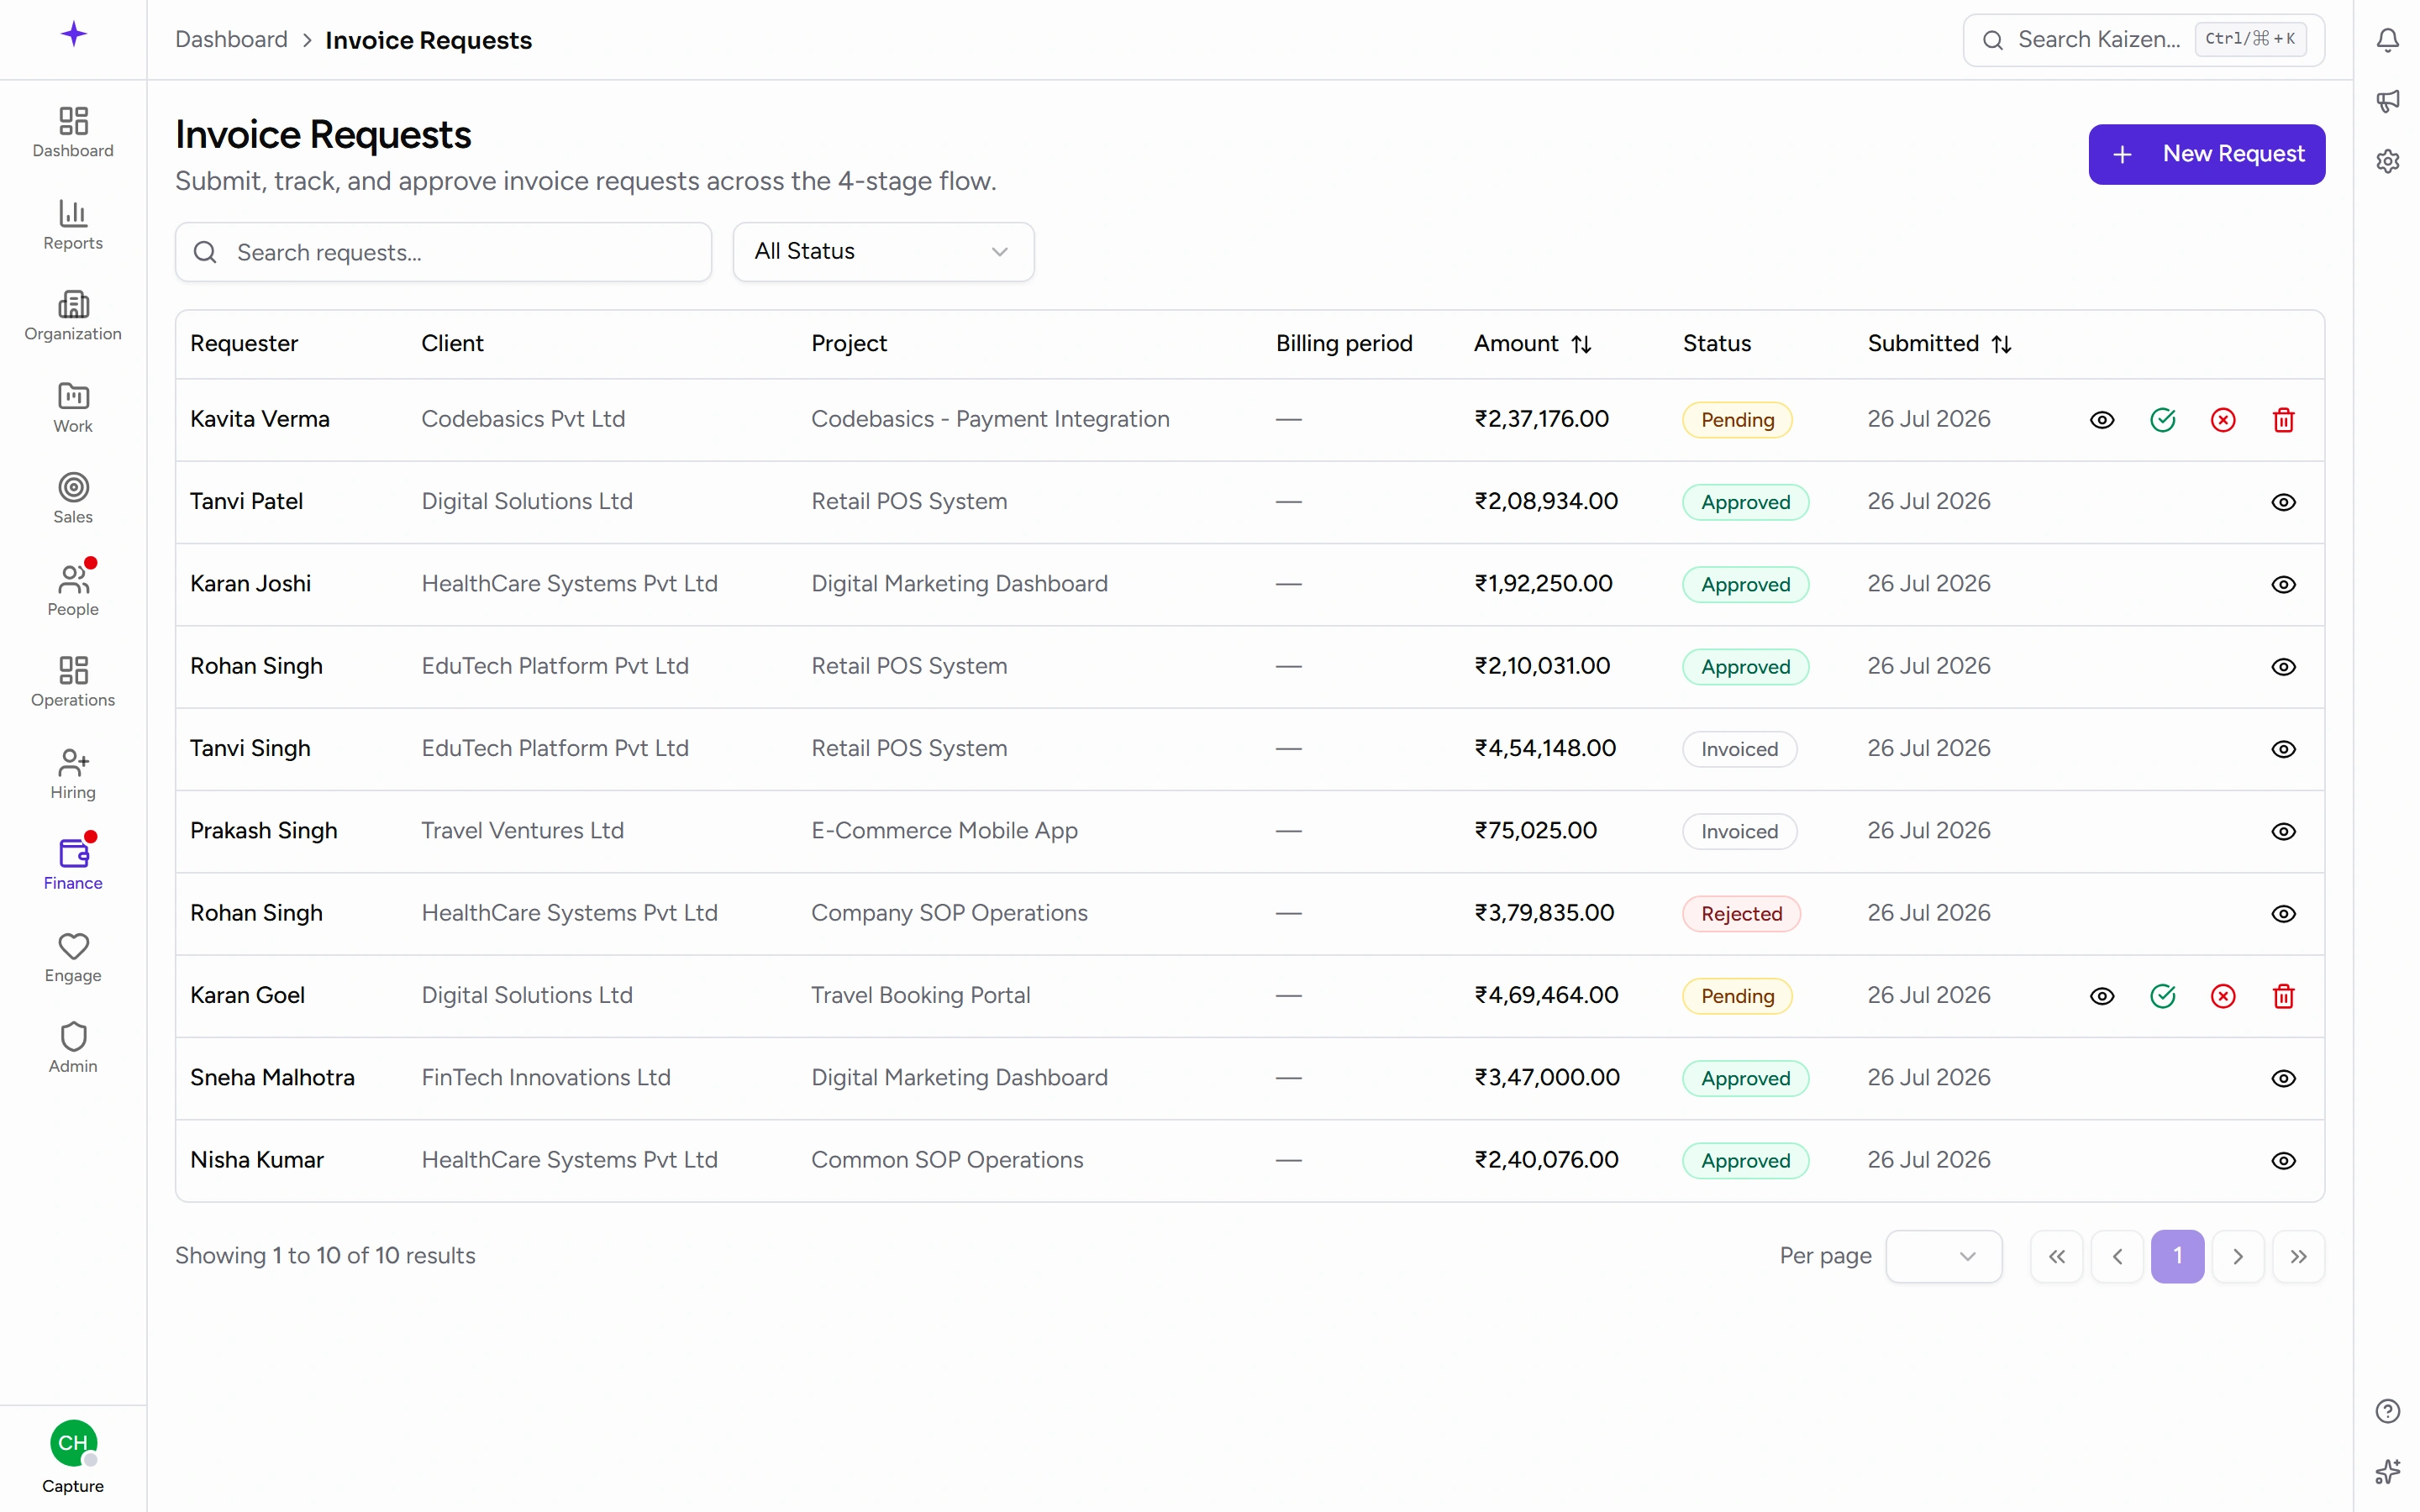The width and height of the screenshot is (2420, 1512).
Task: Click Invoiced status of Tanvi Singh
Action: [1739, 749]
